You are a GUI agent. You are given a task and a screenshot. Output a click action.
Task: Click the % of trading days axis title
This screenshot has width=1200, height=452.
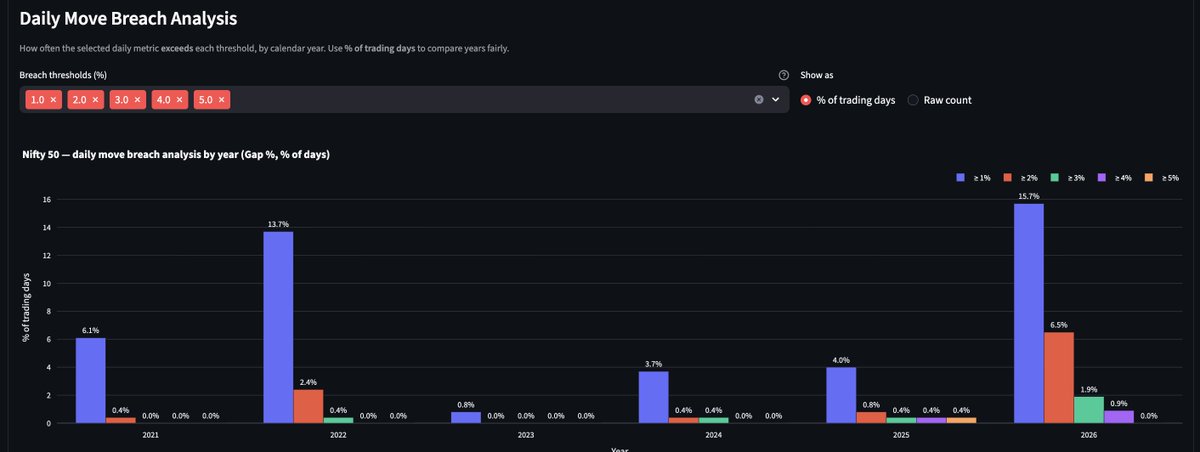click(26, 308)
